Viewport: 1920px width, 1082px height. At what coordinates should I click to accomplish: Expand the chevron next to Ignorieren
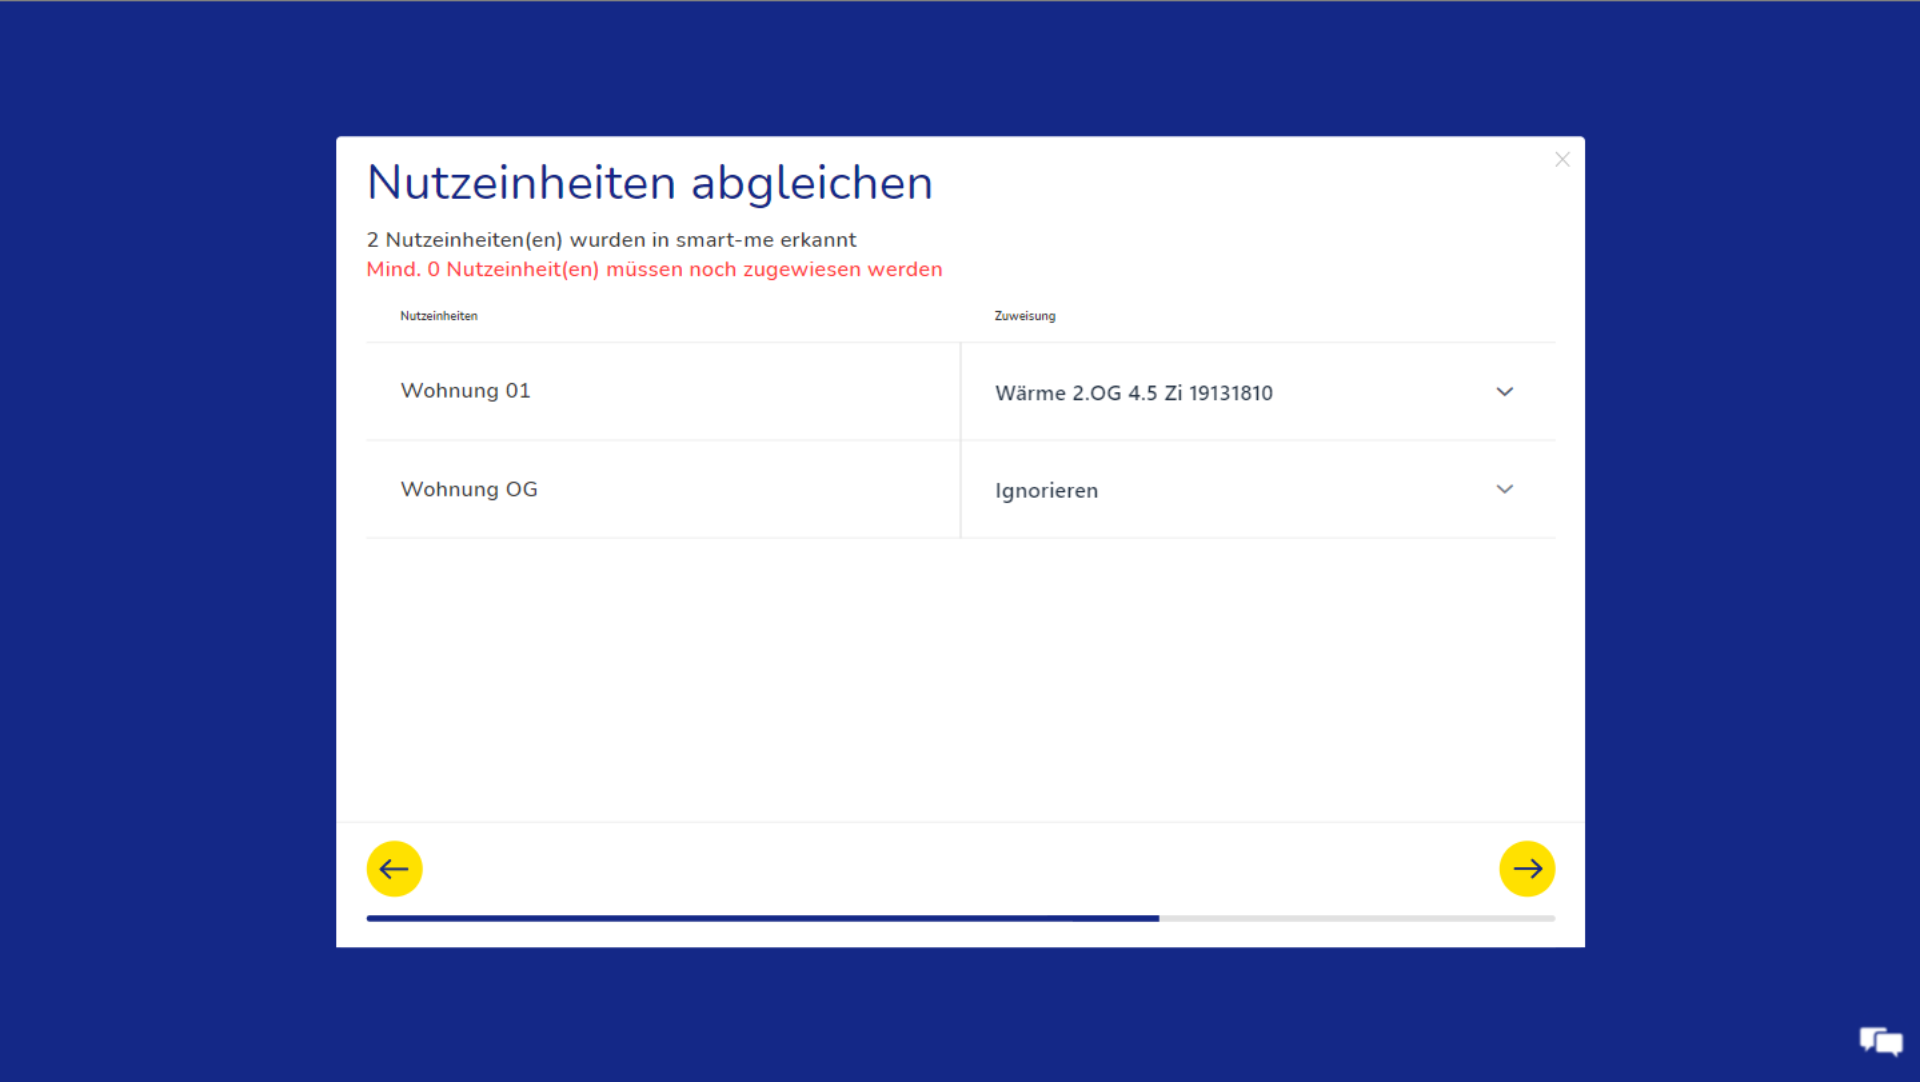tap(1504, 489)
